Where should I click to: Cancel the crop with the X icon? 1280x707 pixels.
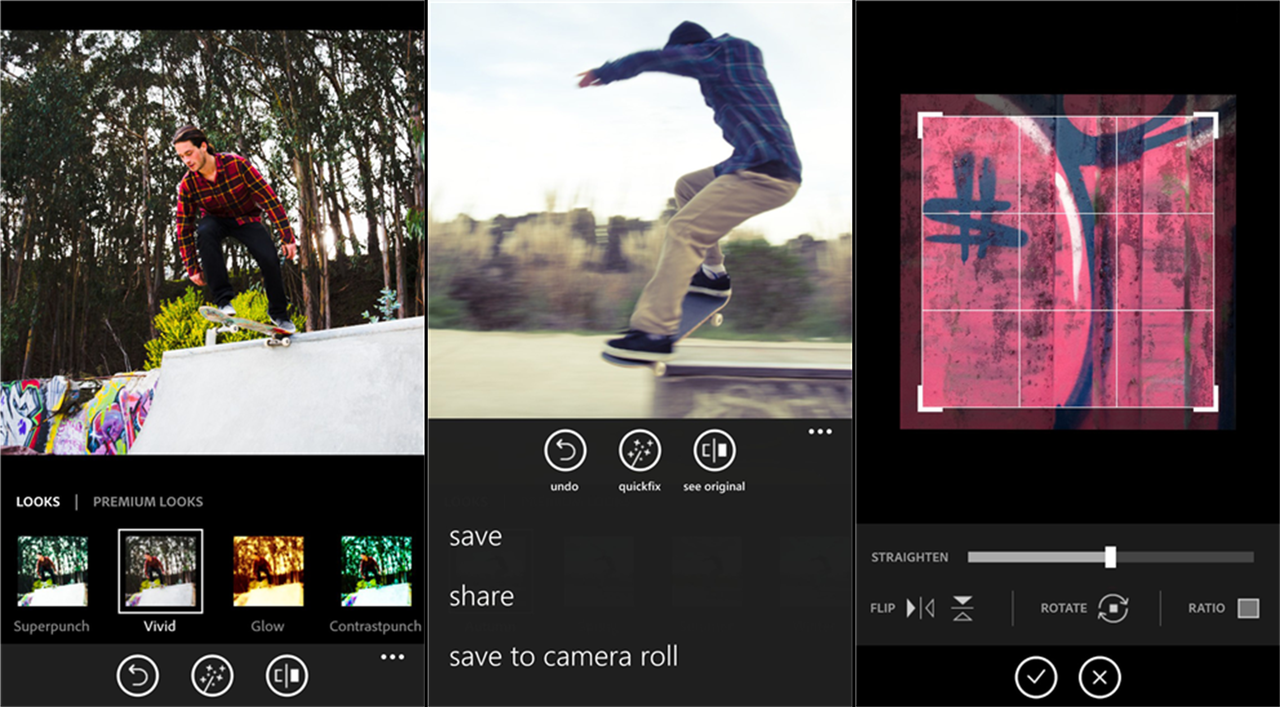[1100, 678]
